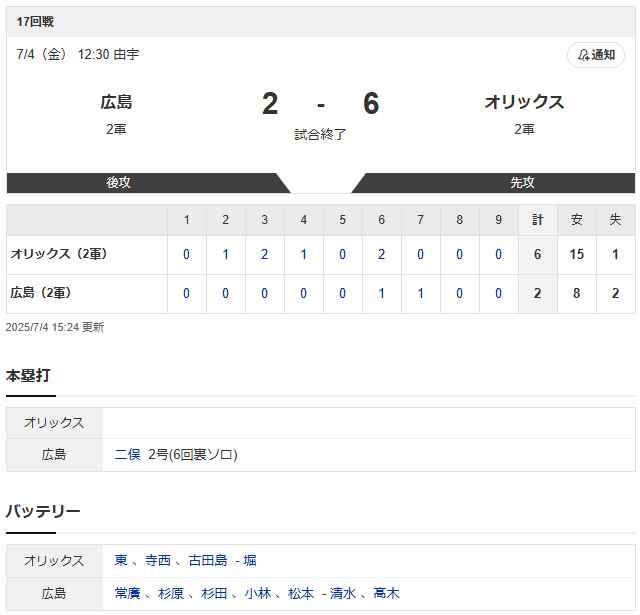Click Orix total runs 6 in 計 column

point(538,254)
